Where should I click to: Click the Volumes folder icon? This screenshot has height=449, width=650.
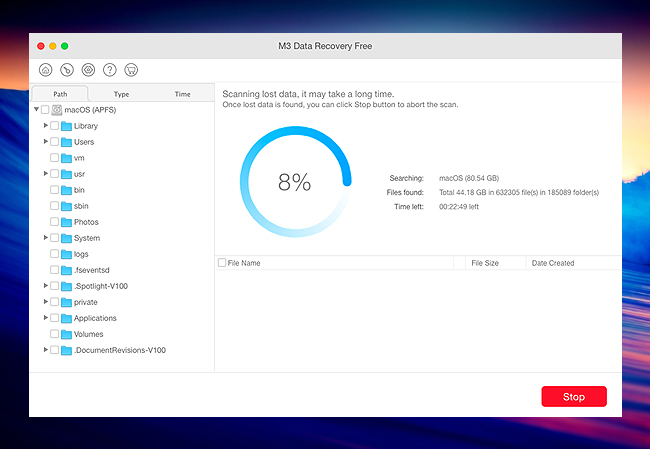[66, 334]
